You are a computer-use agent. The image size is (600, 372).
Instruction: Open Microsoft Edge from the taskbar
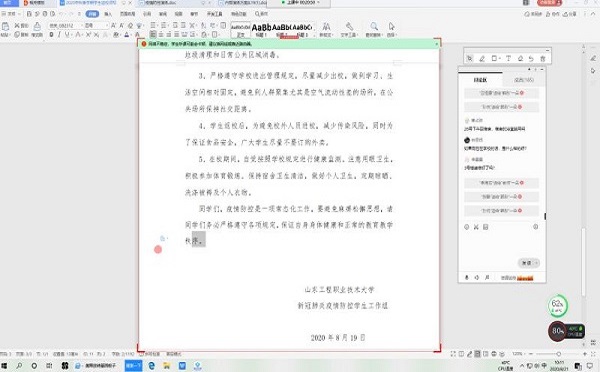pyautogui.click(x=152, y=366)
